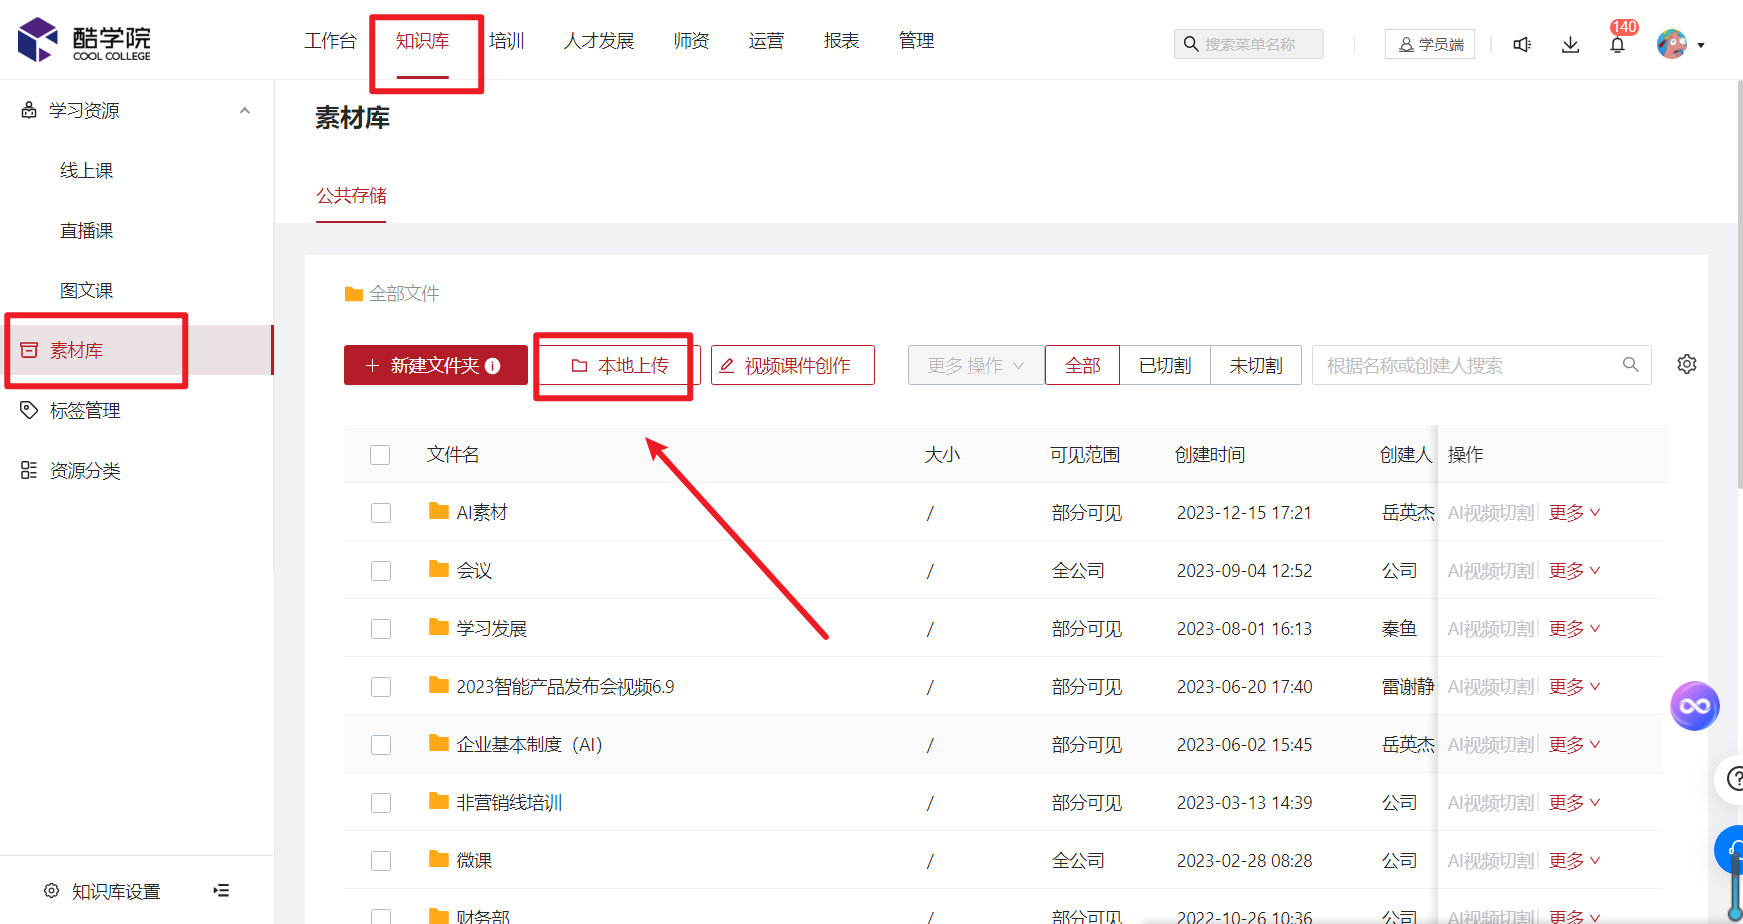
Task: Filter by 全部
Action: pyautogui.click(x=1083, y=365)
